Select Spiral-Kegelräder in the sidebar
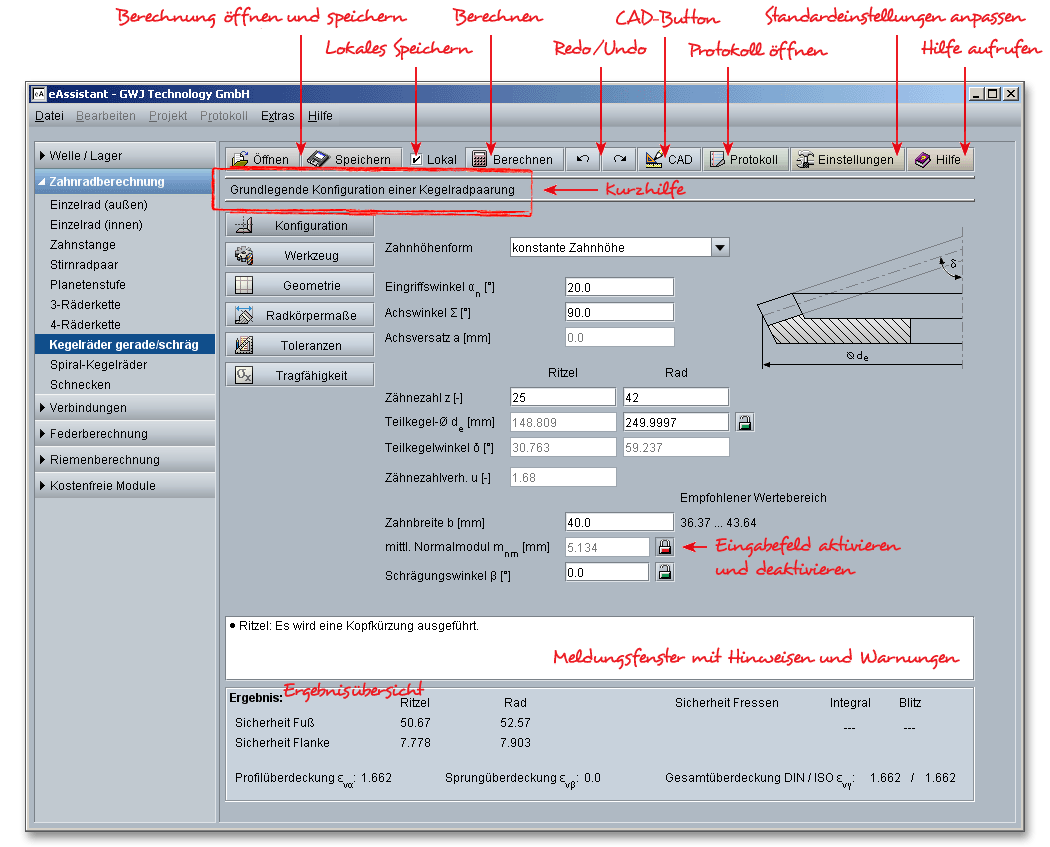The width and height of the screenshot is (1050, 847). (98, 365)
